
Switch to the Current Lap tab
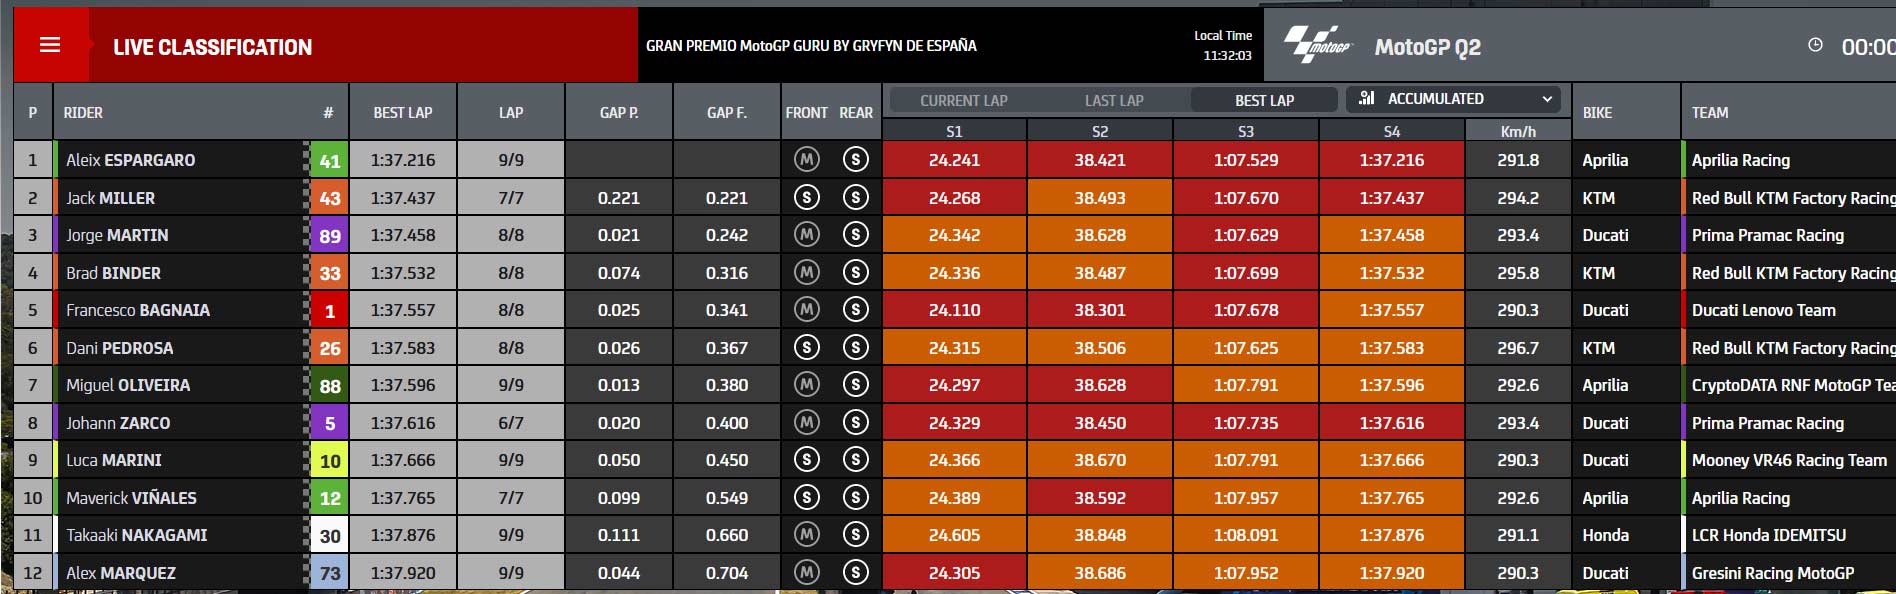coord(964,100)
